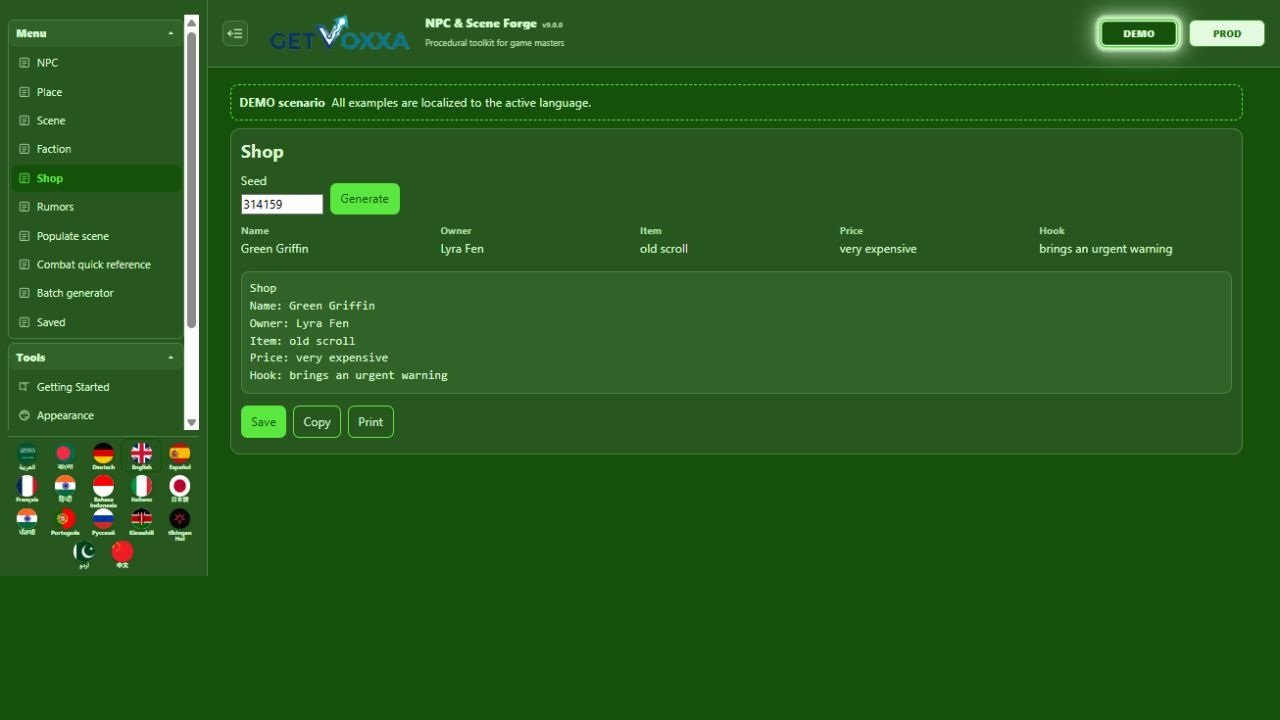
Task: Click item value 'old scroll'
Action: coord(664,249)
